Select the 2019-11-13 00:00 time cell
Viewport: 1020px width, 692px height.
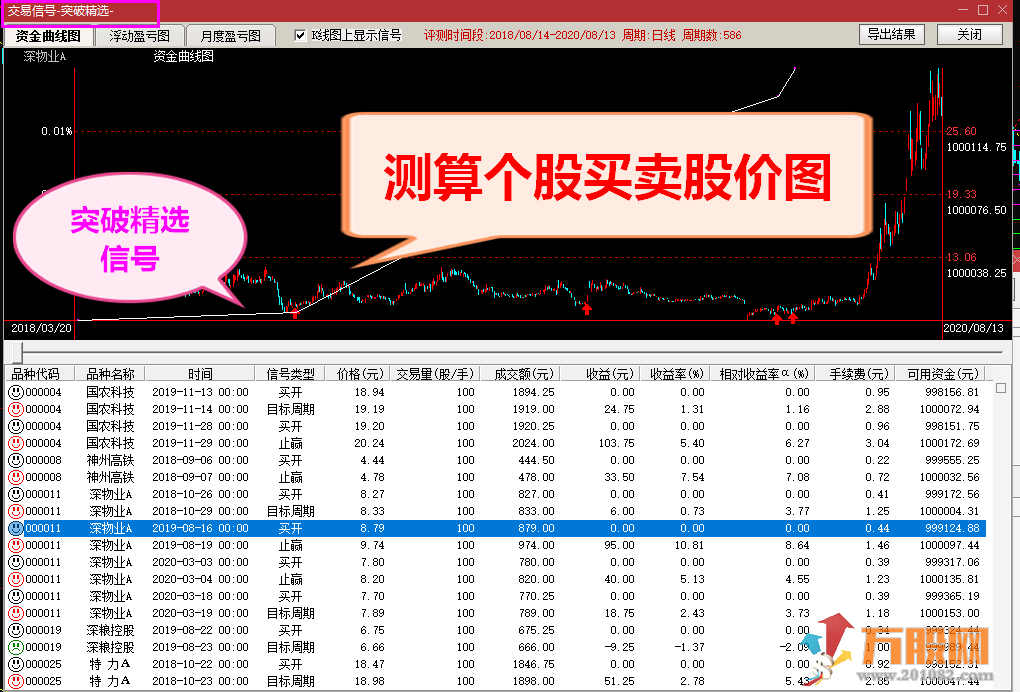pyautogui.click(x=200, y=392)
